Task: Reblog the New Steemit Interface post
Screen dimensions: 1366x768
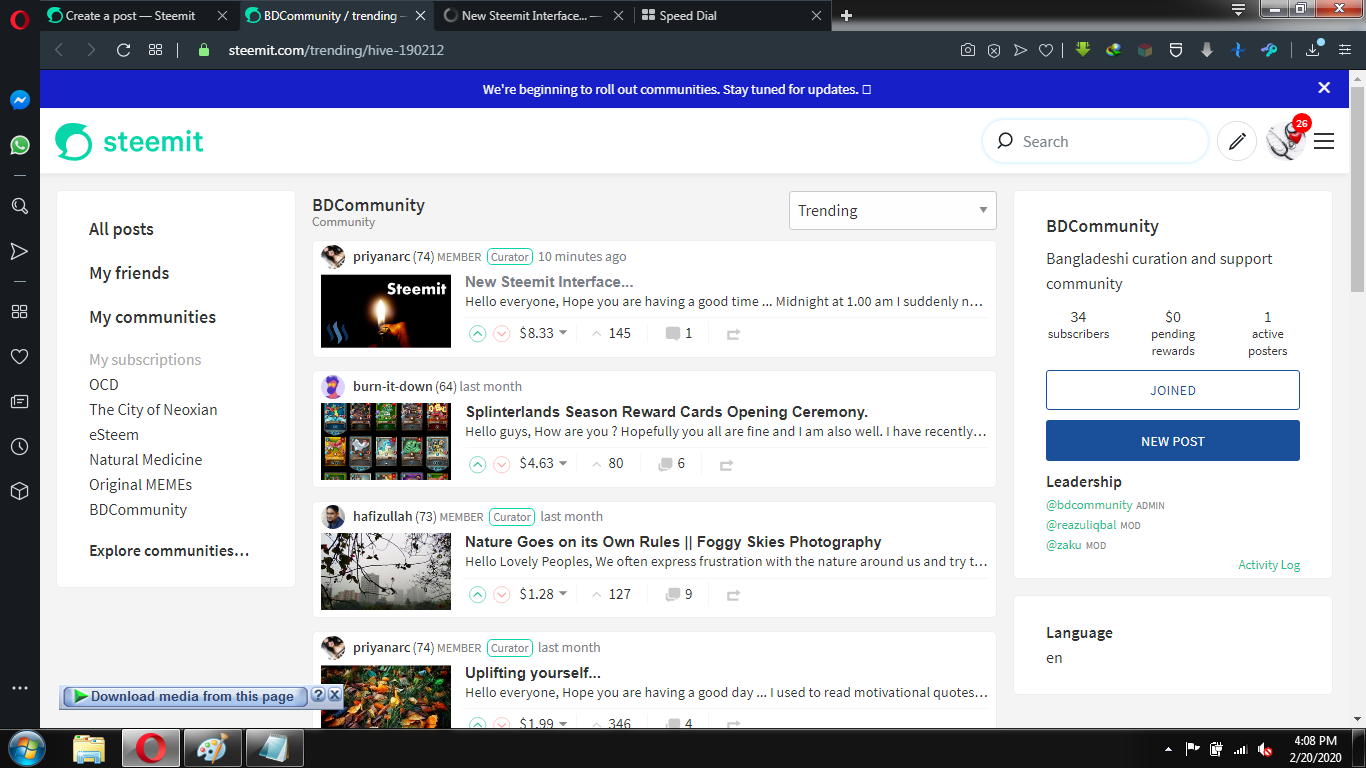Action: 733,334
